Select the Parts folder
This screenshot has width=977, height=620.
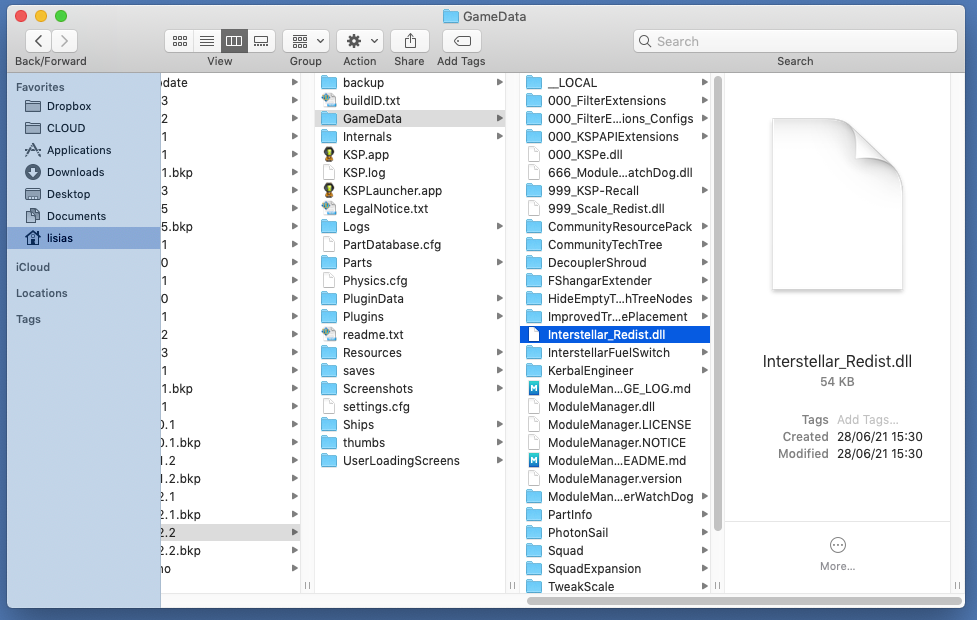click(x=410, y=262)
